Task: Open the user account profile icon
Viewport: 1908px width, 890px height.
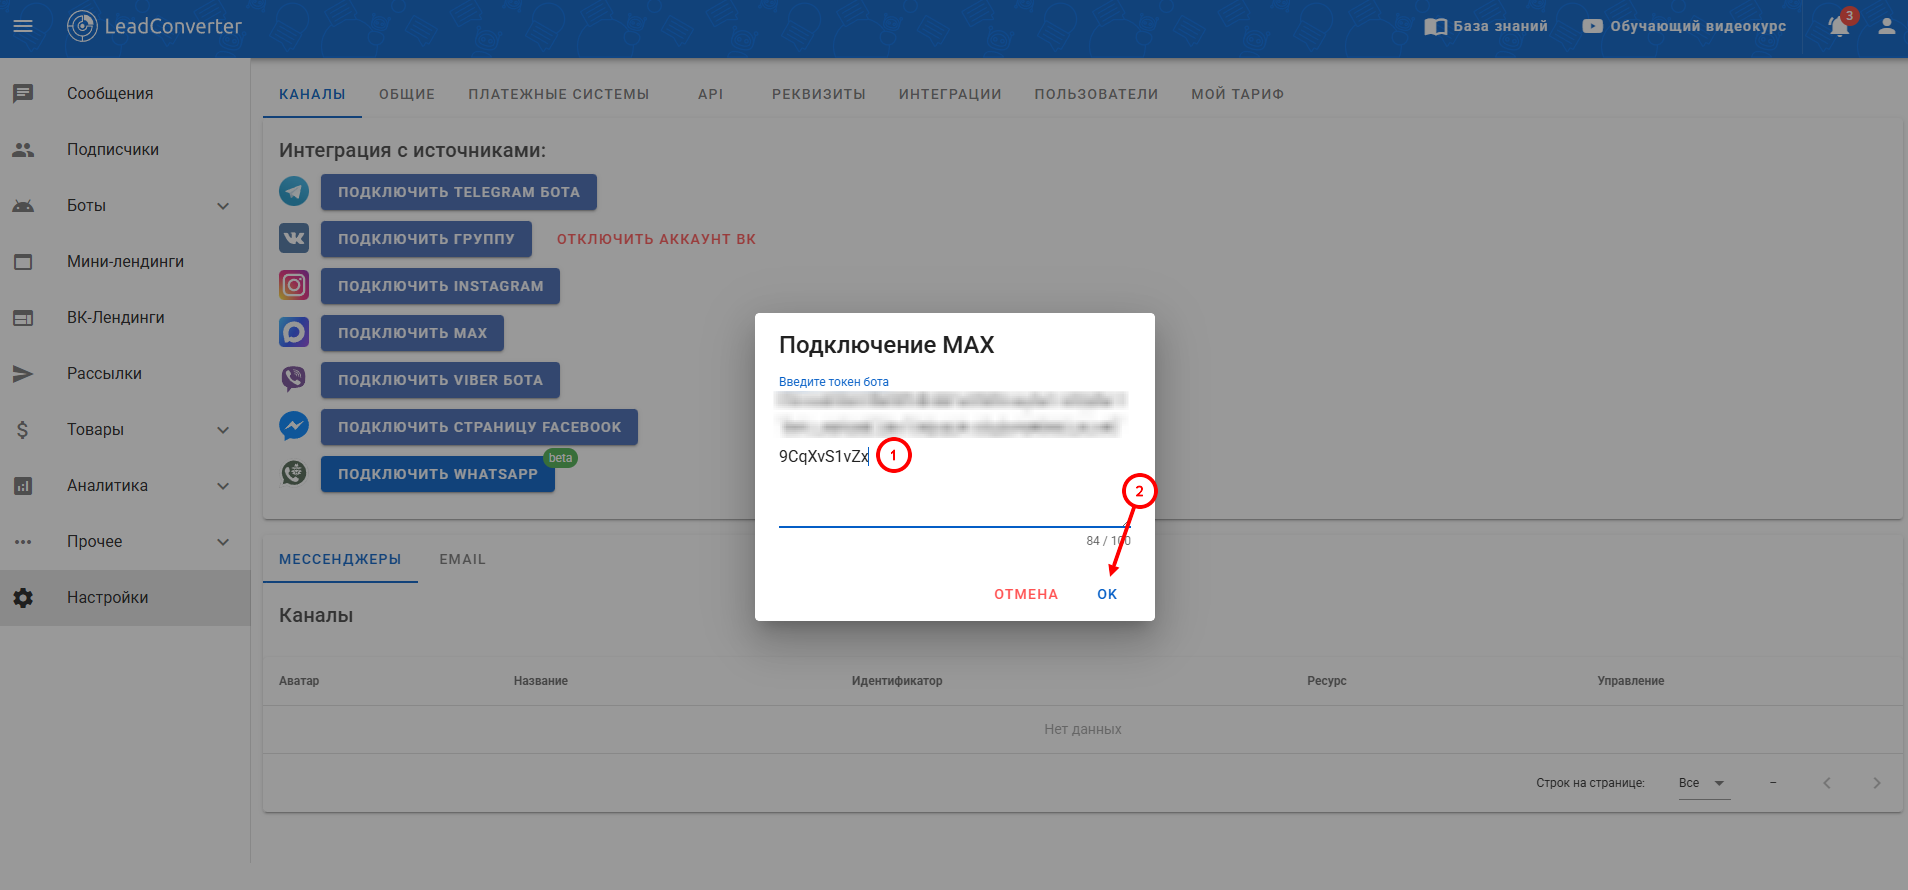Action: point(1886,27)
